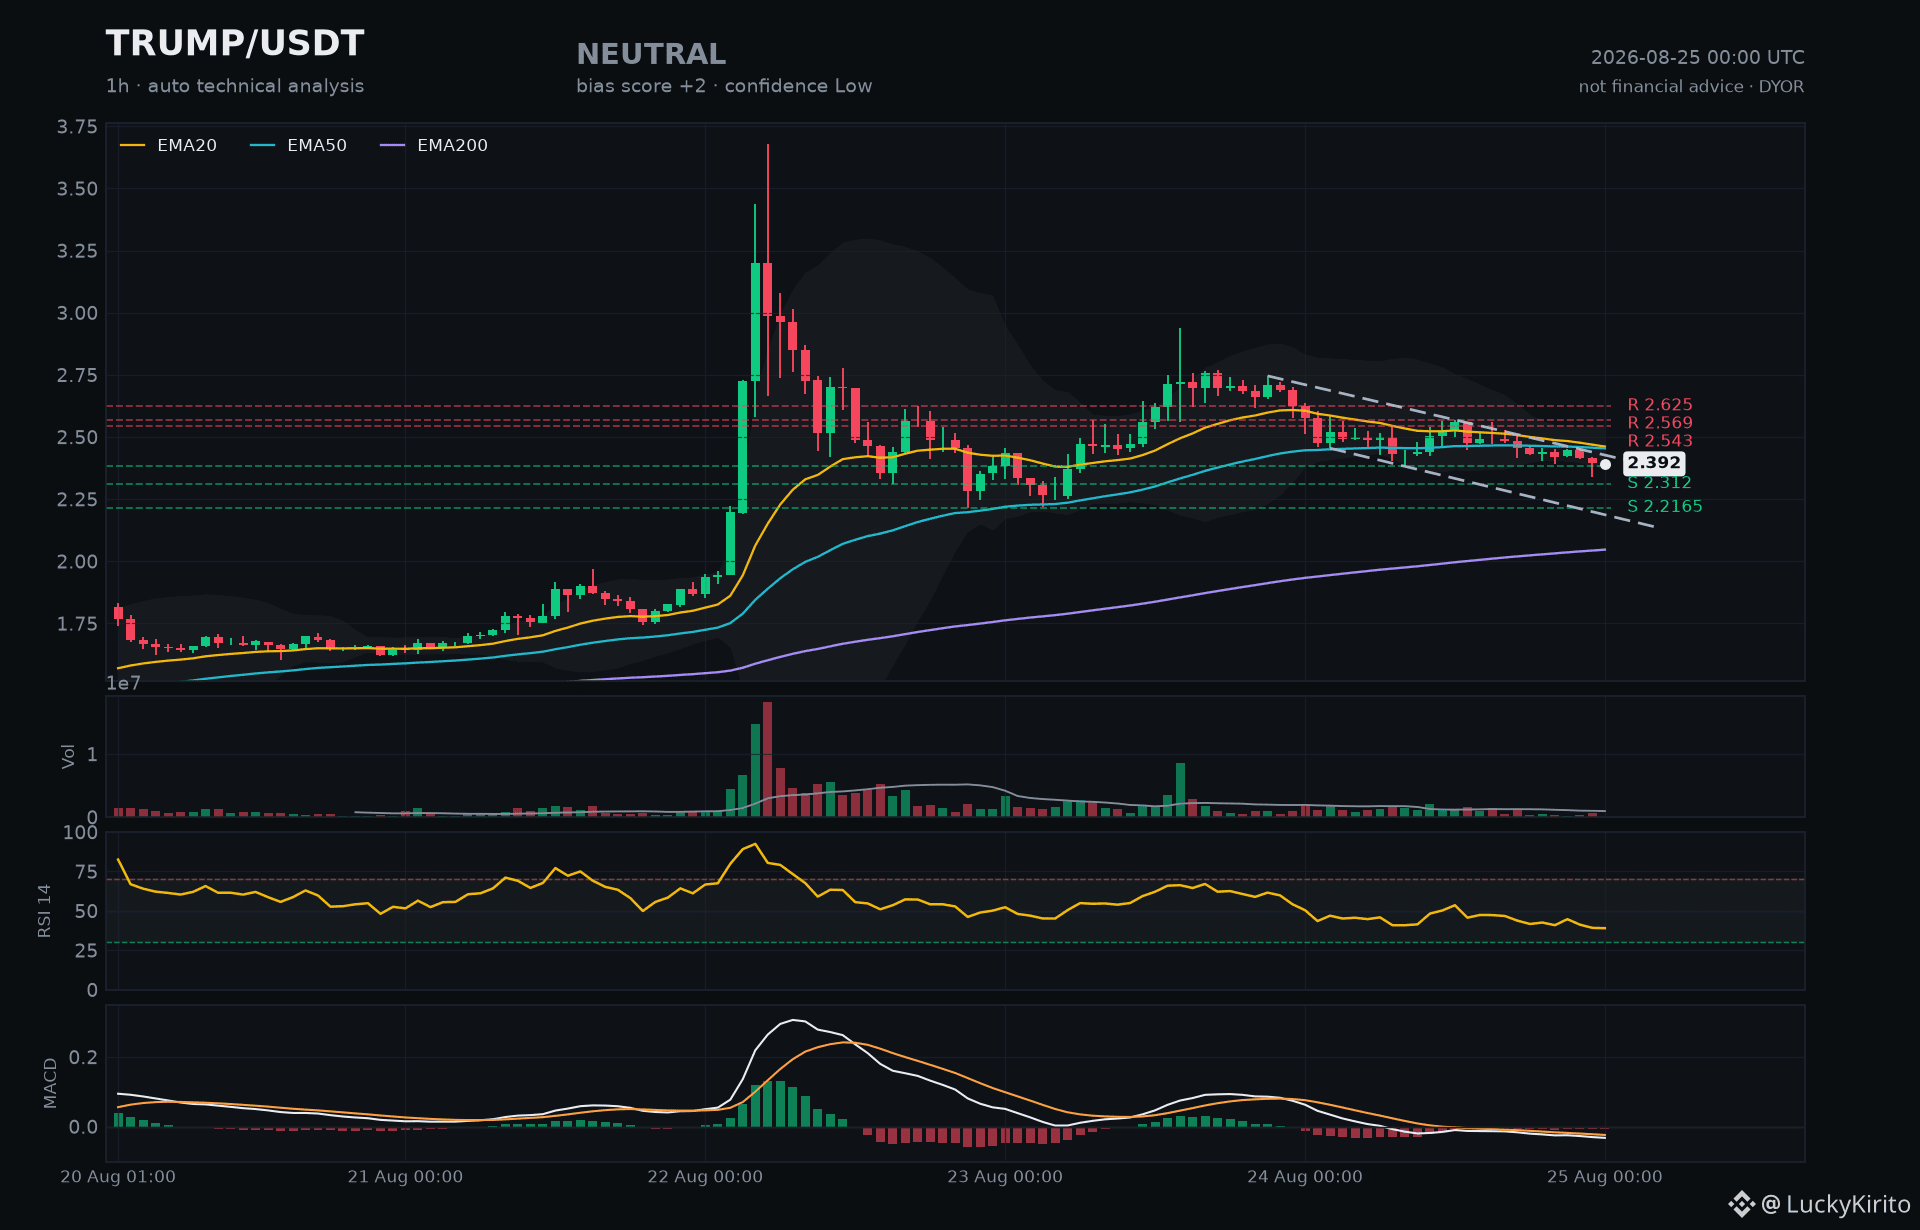This screenshot has width=1920, height=1230.
Task: Click the EMA50 legend label
Action: [x=317, y=145]
